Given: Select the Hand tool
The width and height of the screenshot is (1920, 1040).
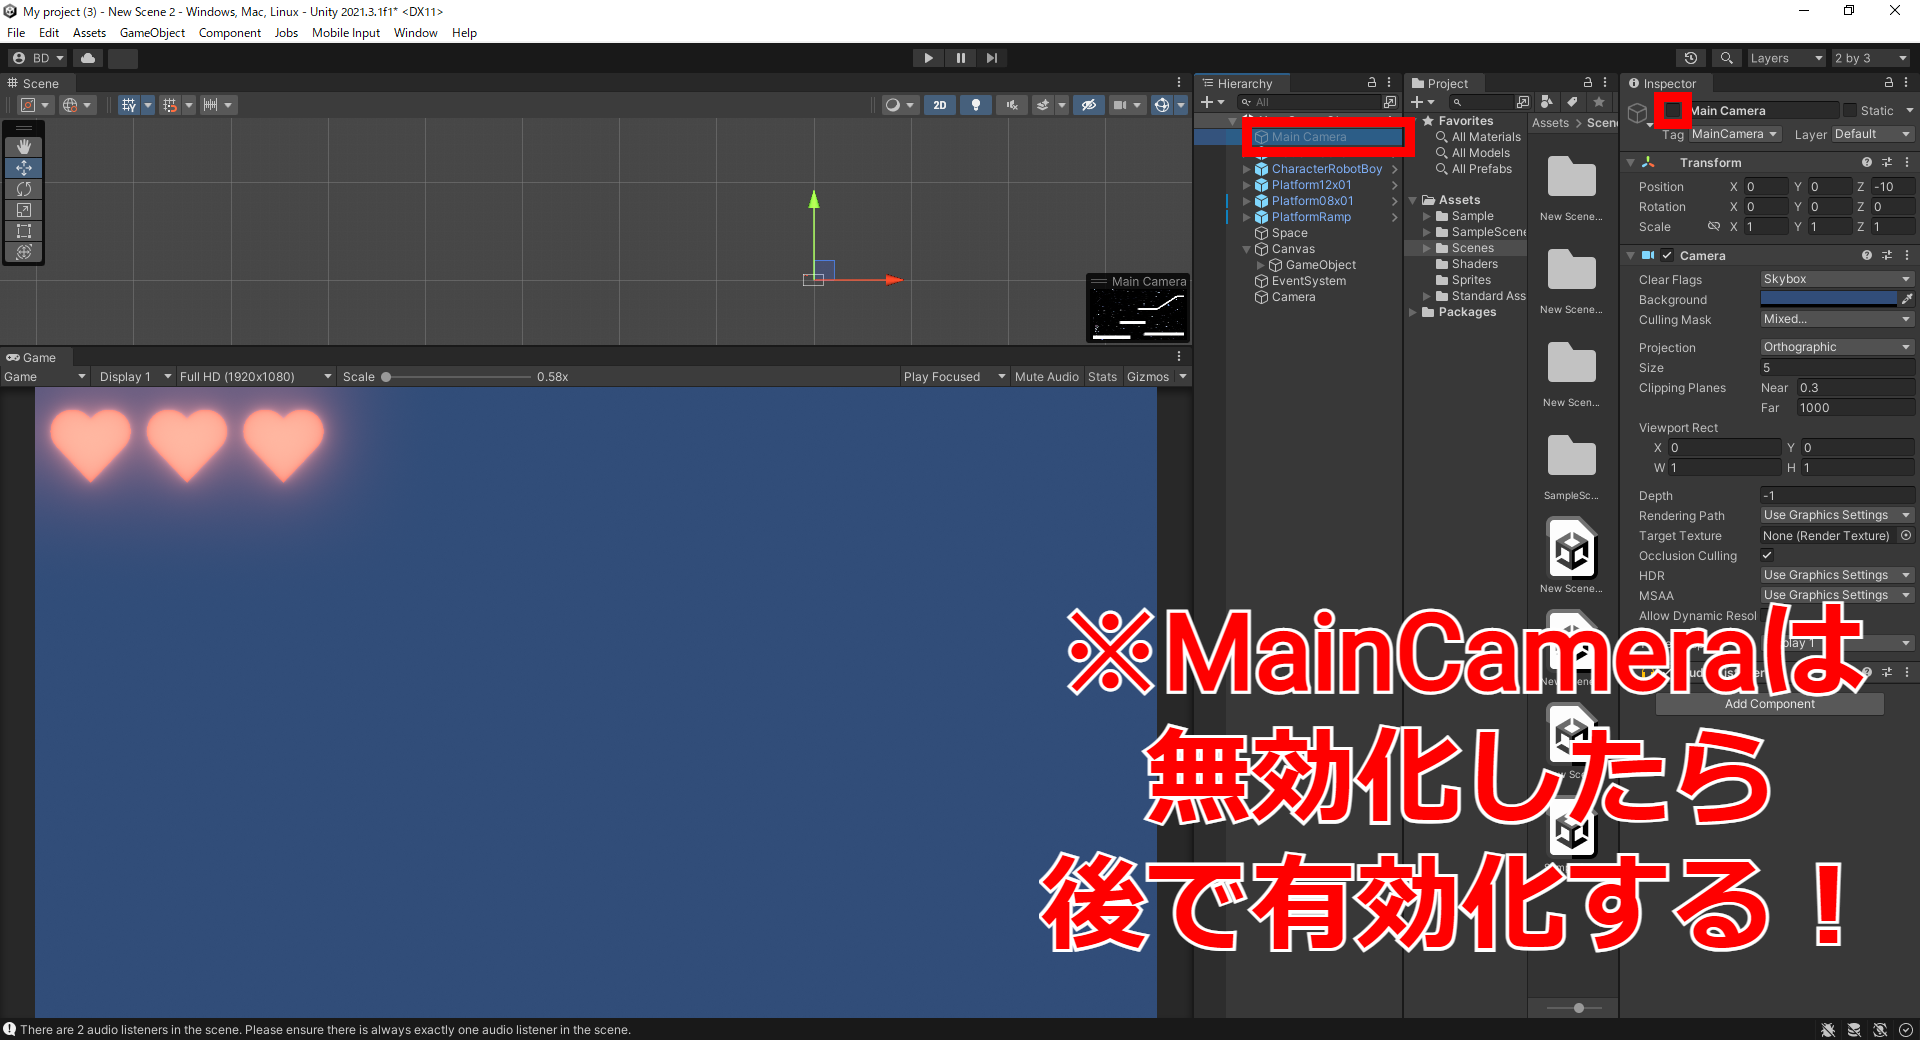Looking at the screenshot, I should click(23, 146).
